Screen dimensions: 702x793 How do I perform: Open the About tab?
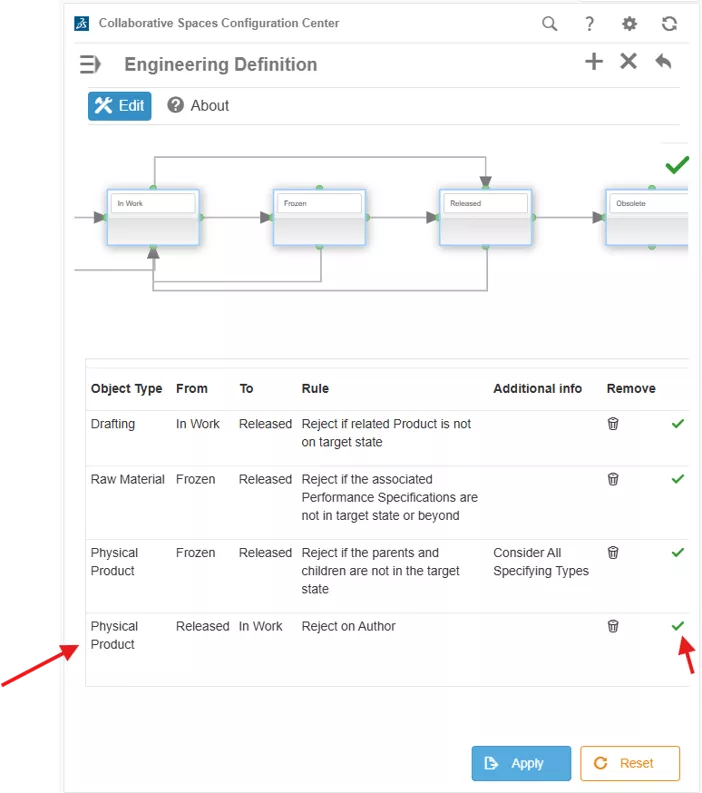(198, 106)
